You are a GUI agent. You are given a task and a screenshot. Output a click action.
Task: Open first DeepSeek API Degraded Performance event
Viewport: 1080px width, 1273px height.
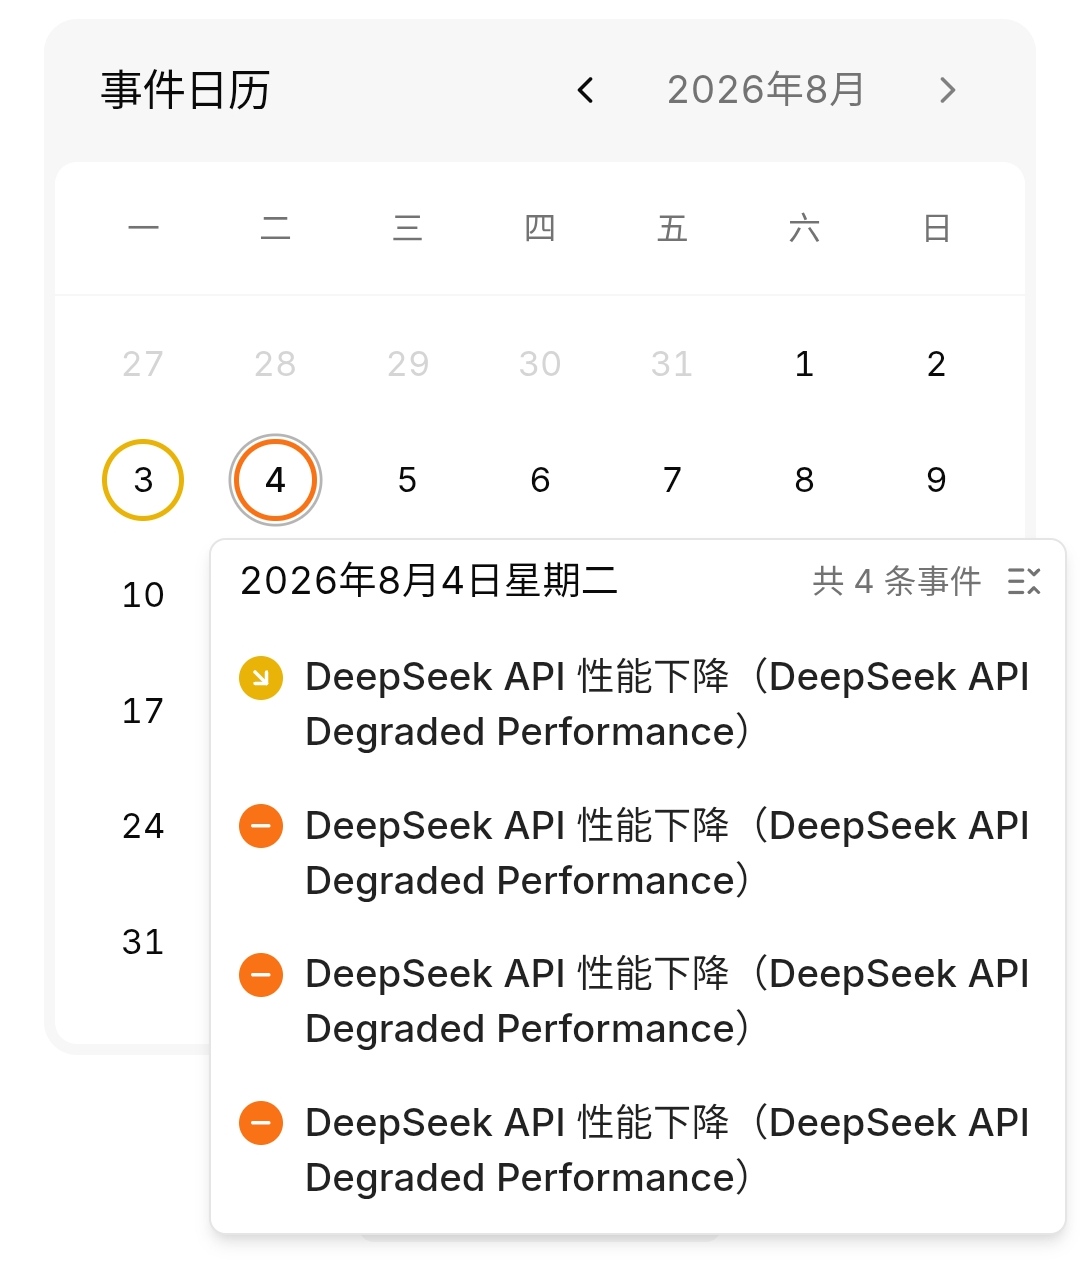pyautogui.click(x=667, y=704)
